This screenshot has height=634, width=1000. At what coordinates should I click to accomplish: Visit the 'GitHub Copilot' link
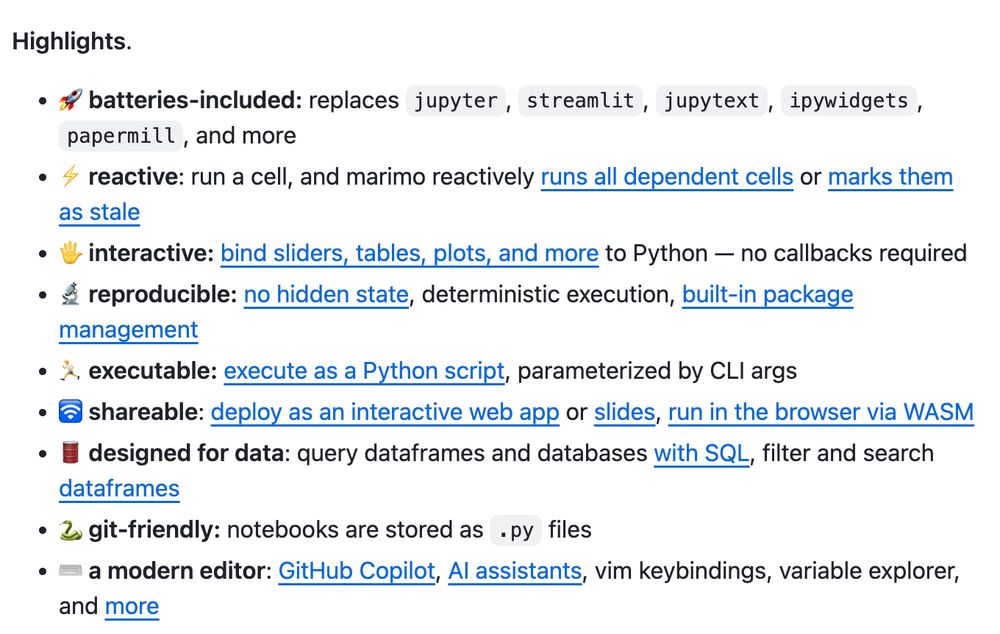click(357, 571)
